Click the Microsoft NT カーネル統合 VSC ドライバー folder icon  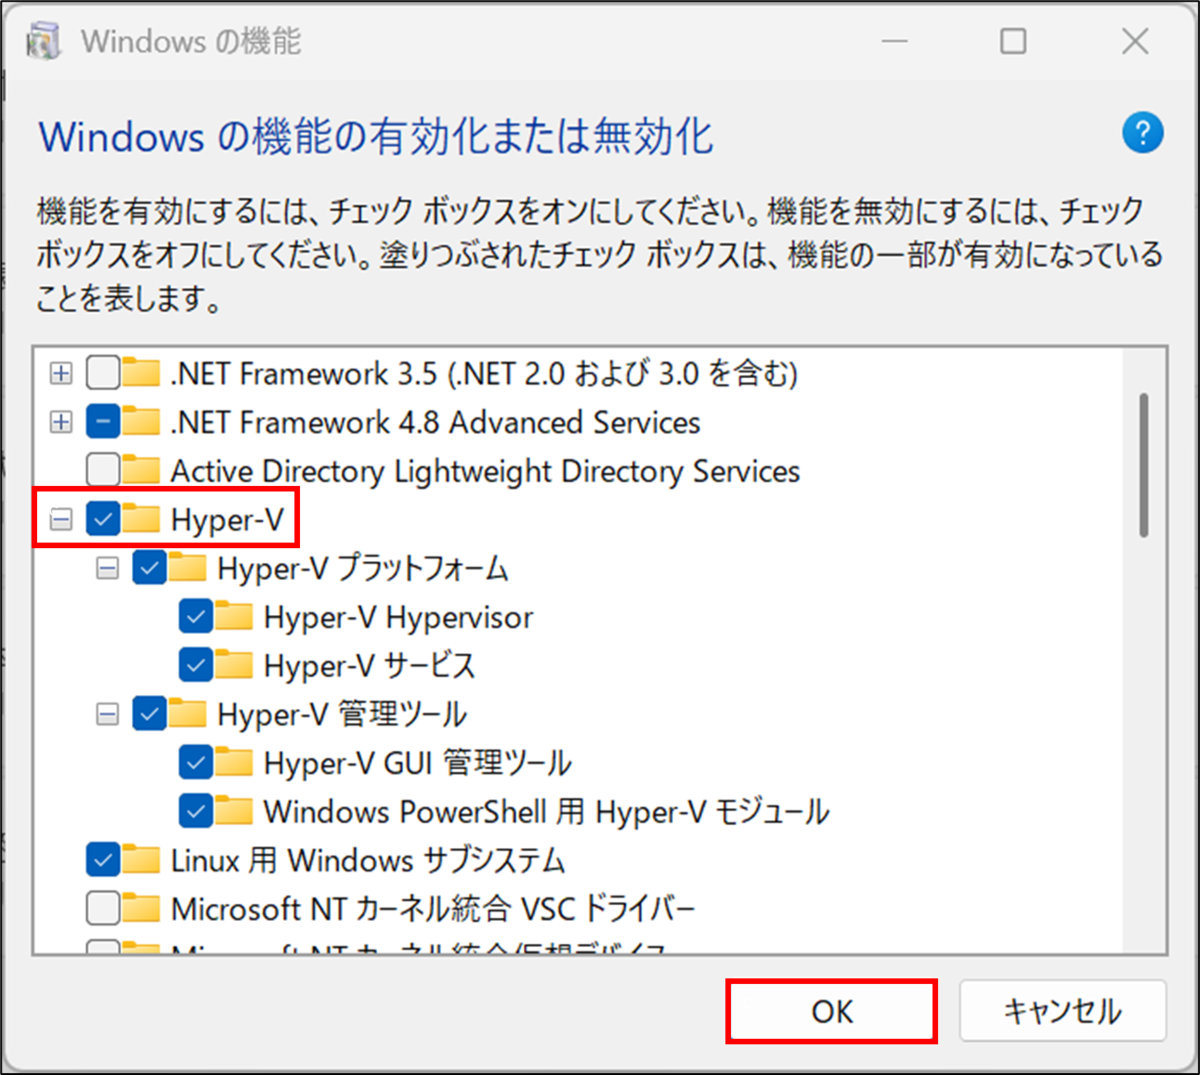coord(141,909)
